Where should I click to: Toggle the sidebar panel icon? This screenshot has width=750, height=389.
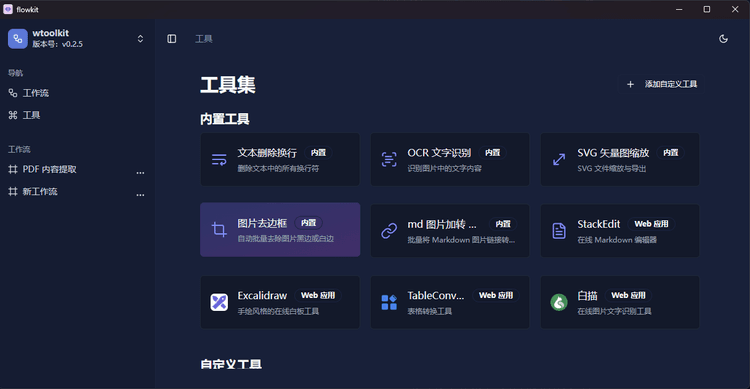(172, 39)
